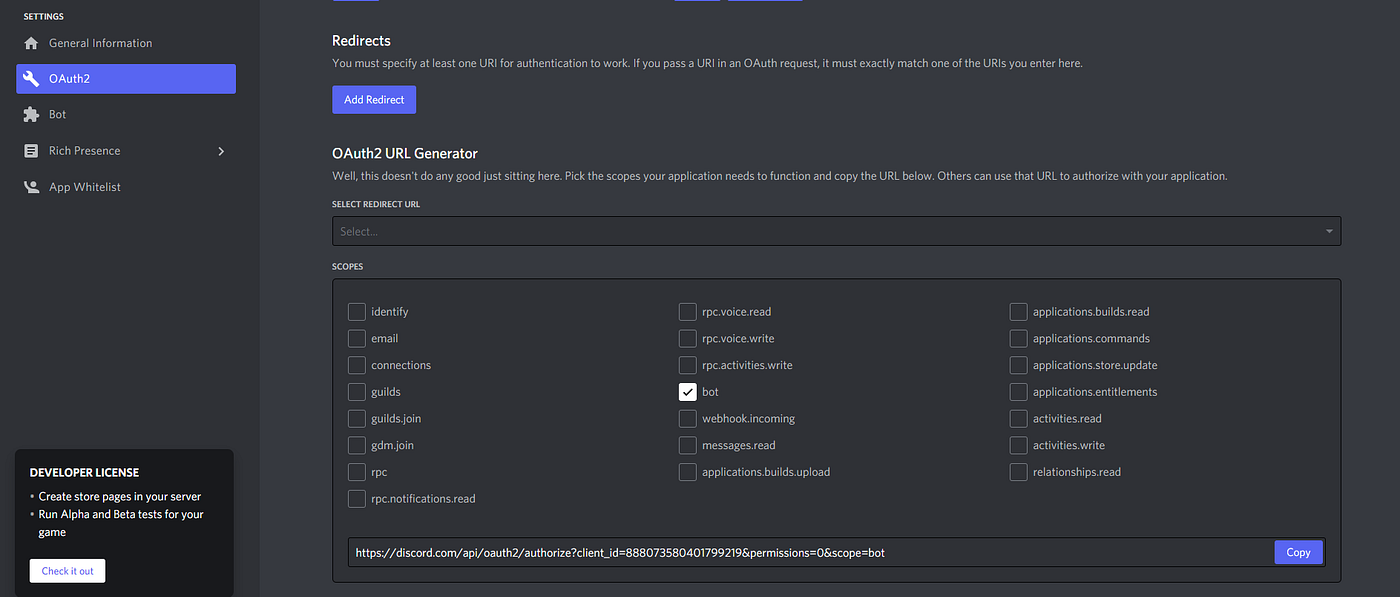Click the App Whitelist person icon
This screenshot has height=597, width=1400.
(x=31, y=187)
